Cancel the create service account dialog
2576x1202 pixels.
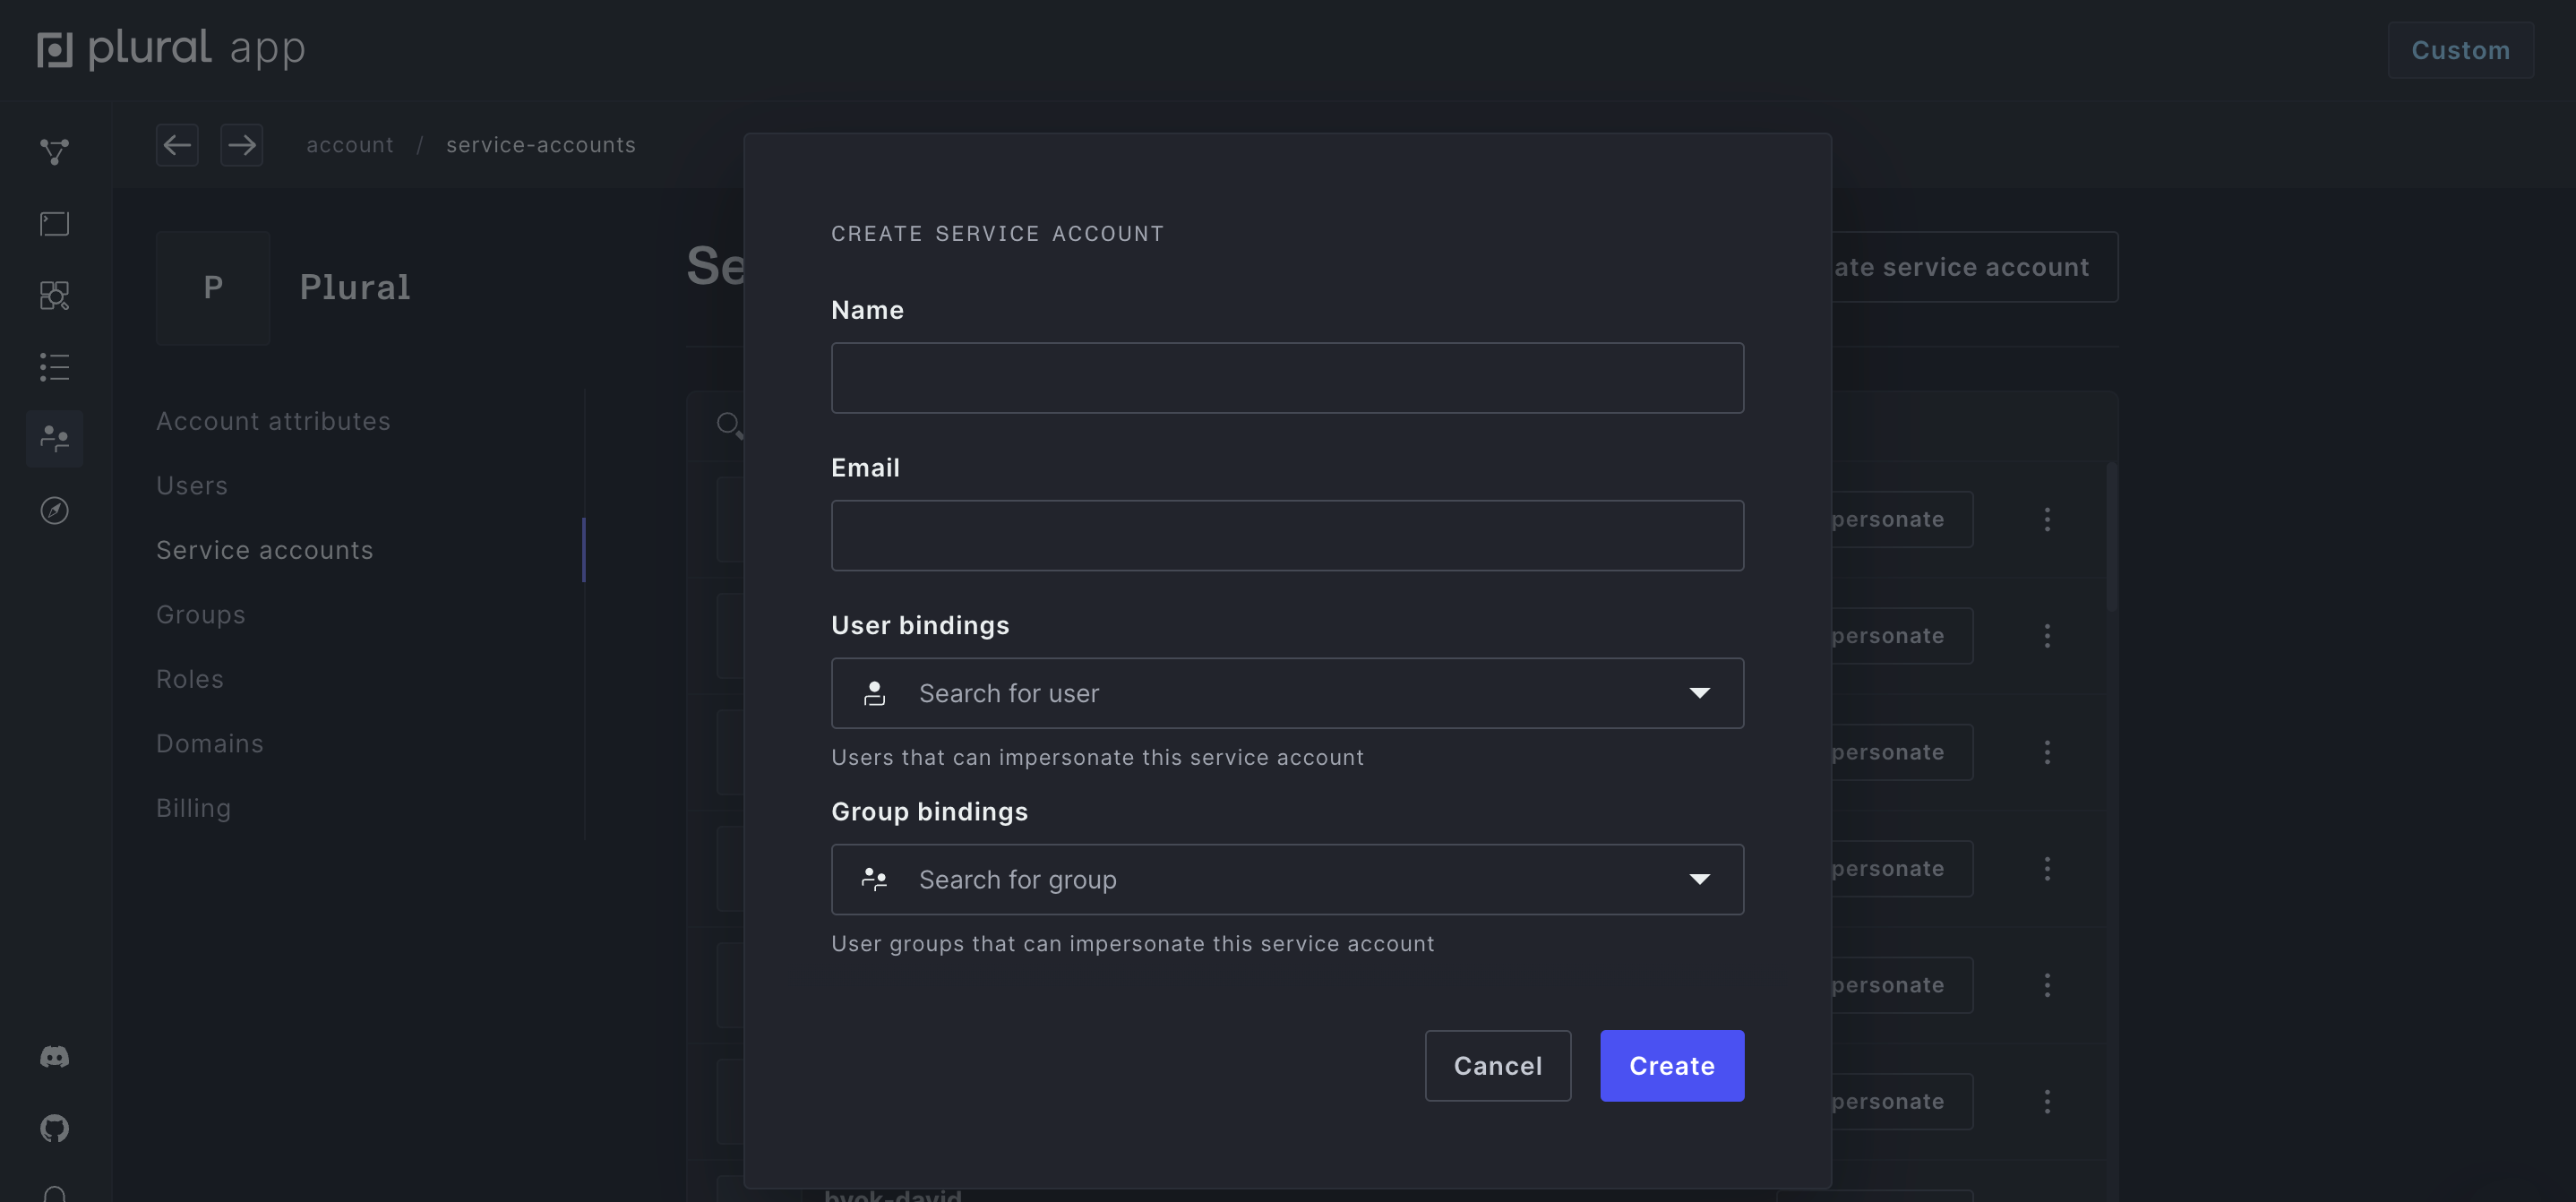(1497, 1066)
